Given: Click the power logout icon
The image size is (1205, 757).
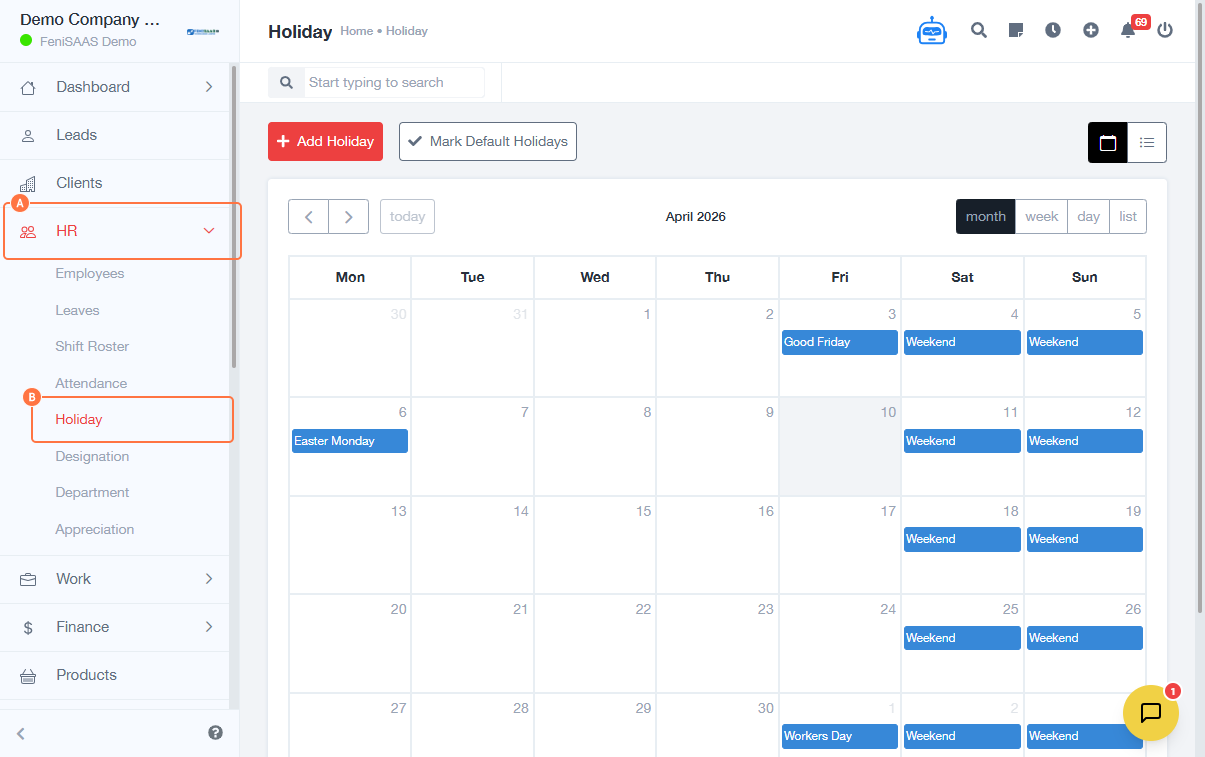Looking at the screenshot, I should (1165, 30).
